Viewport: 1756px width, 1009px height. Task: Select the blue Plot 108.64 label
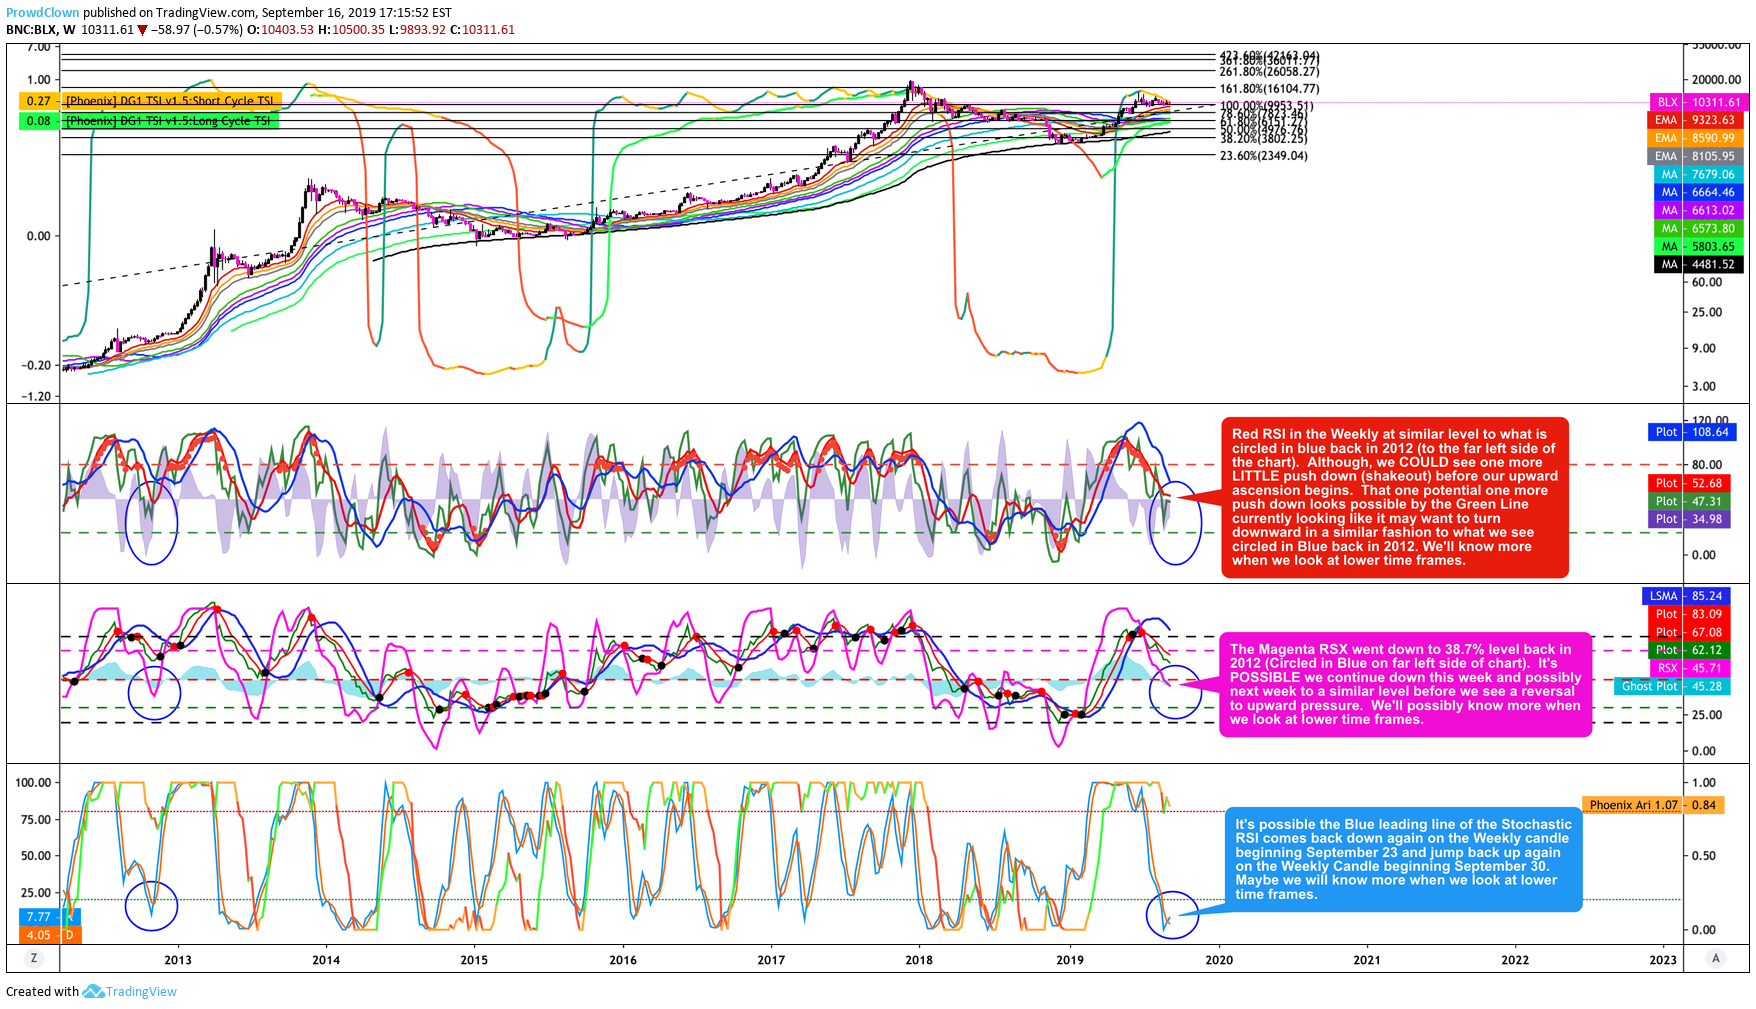click(x=1692, y=432)
